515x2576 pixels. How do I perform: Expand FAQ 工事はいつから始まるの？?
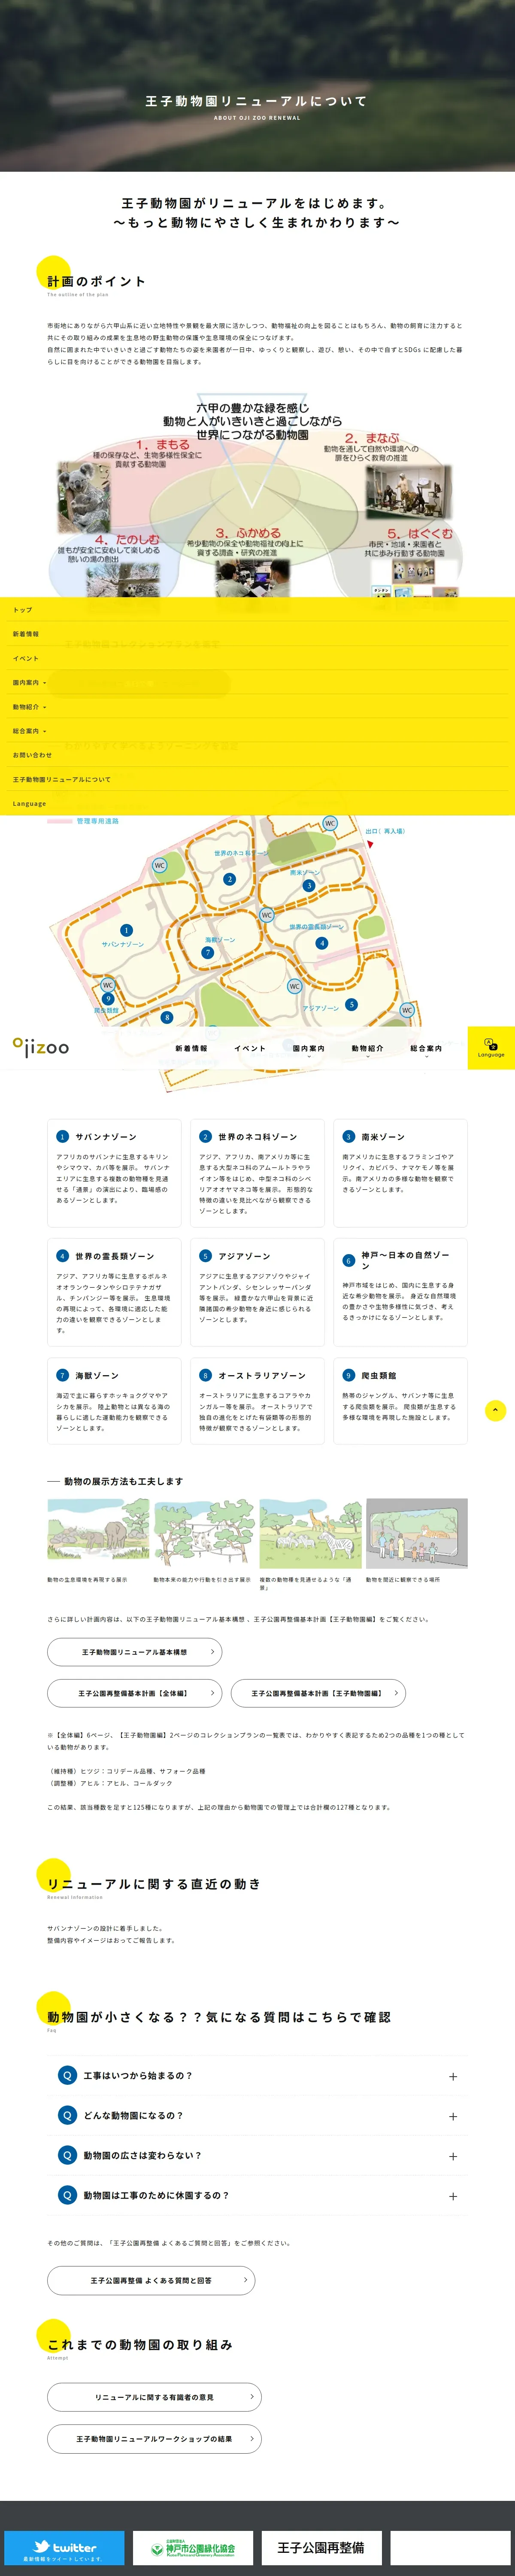click(x=257, y=2075)
